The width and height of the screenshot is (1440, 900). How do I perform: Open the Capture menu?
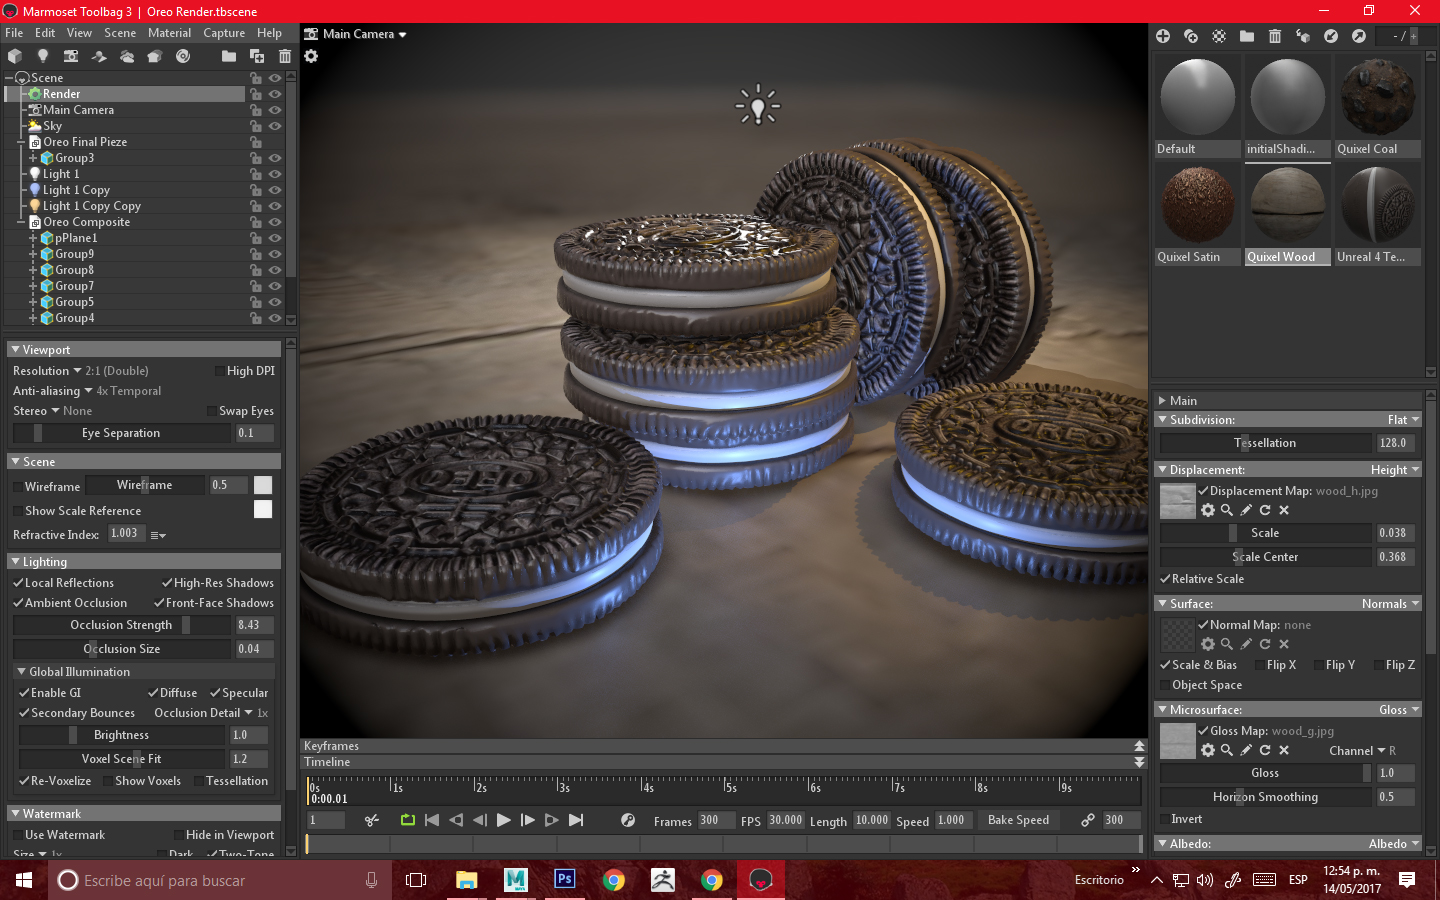[224, 33]
